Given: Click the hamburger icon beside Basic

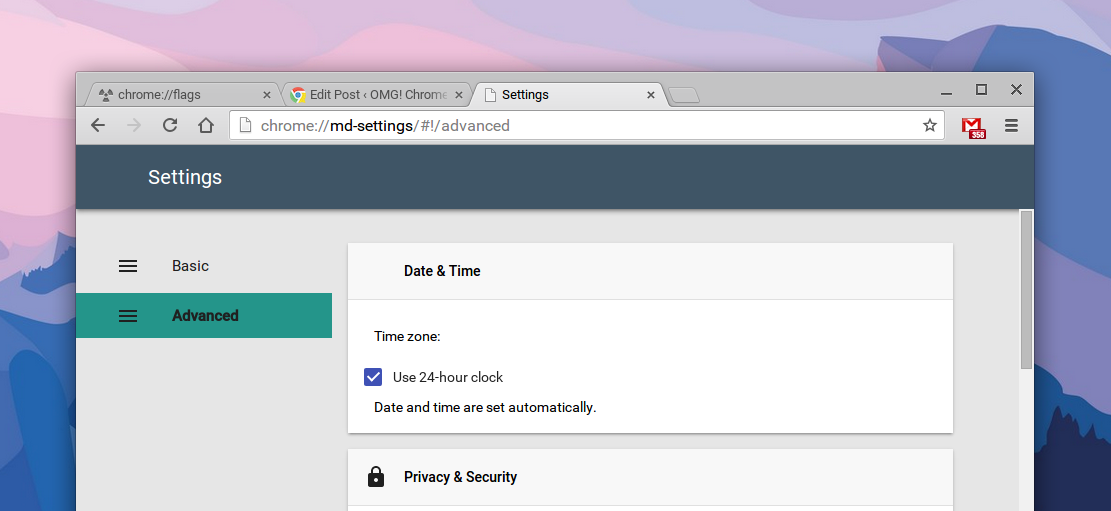Looking at the screenshot, I should (x=128, y=266).
